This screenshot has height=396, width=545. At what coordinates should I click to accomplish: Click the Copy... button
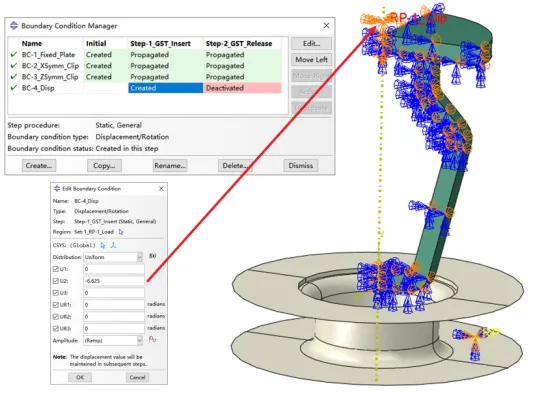104,166
